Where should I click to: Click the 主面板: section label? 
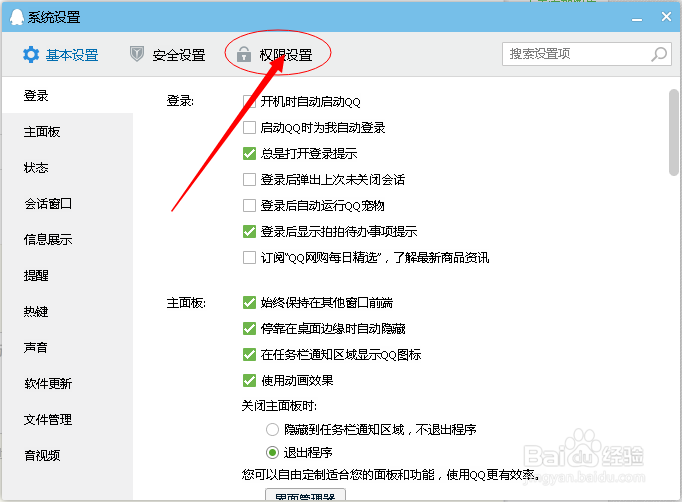coord(186,303)
